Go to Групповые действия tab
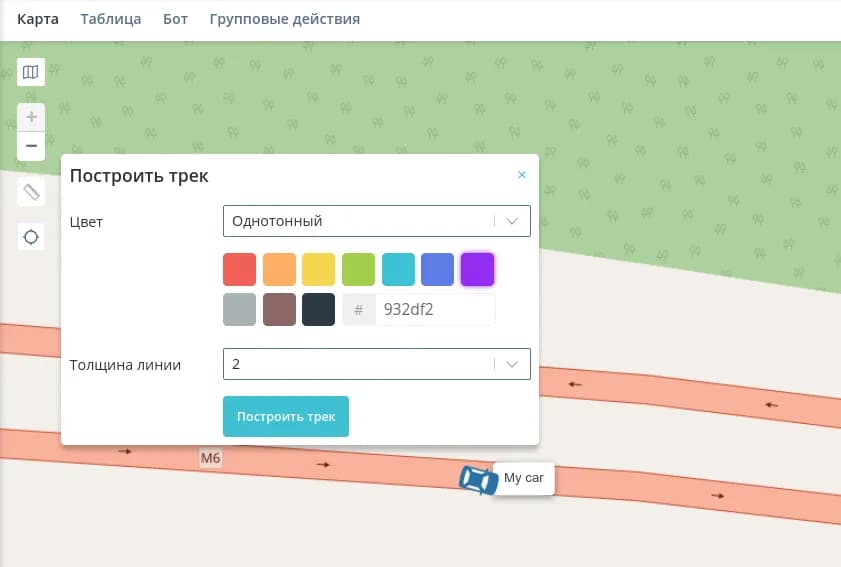Viewport: 841px width, 567px height. pos(284,19)
